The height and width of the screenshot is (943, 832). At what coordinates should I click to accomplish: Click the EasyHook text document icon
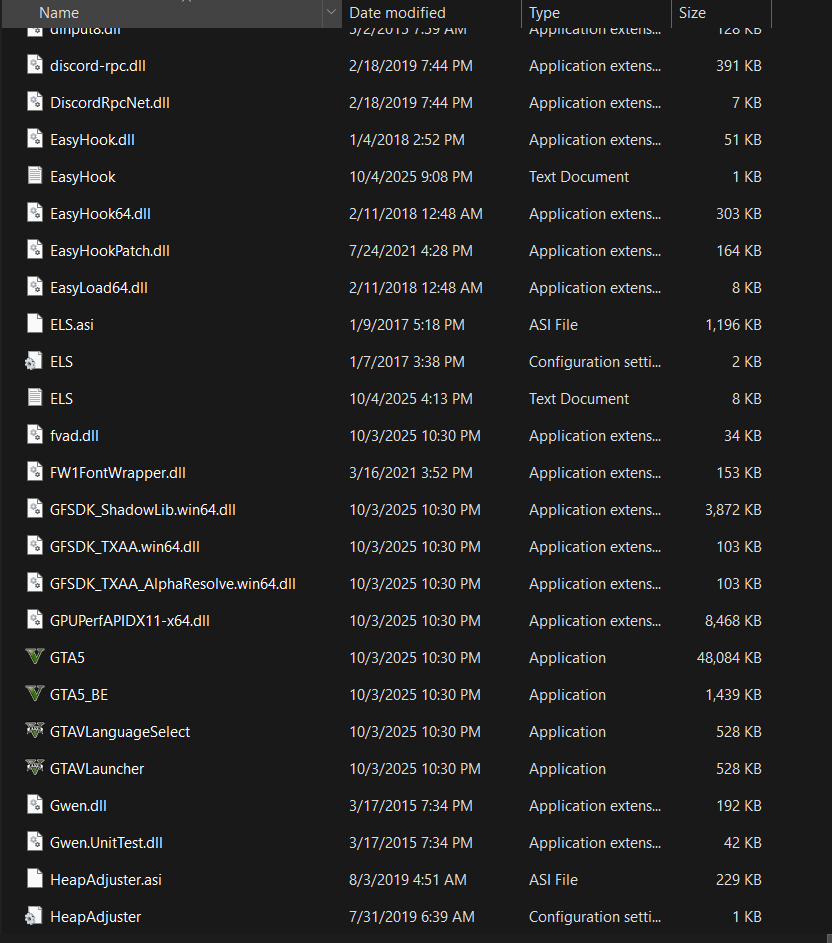tap(35, 176)
